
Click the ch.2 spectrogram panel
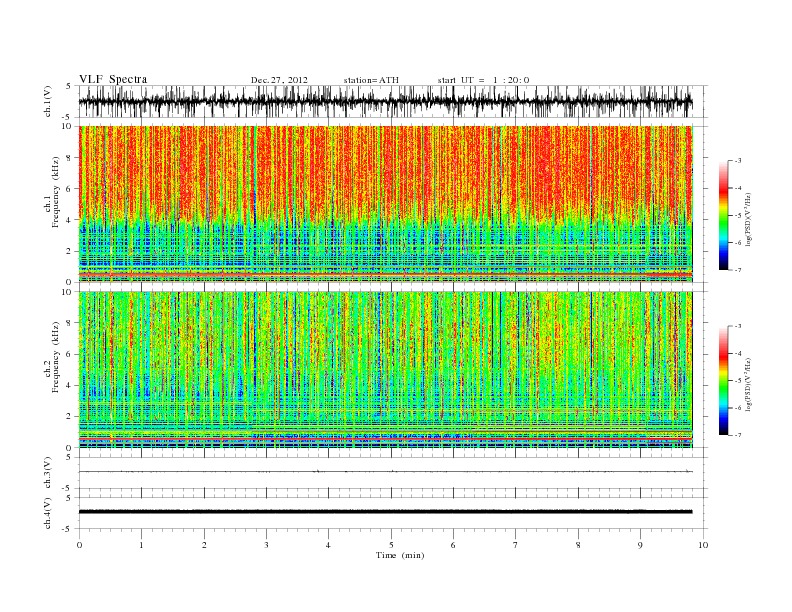[386, 370]
